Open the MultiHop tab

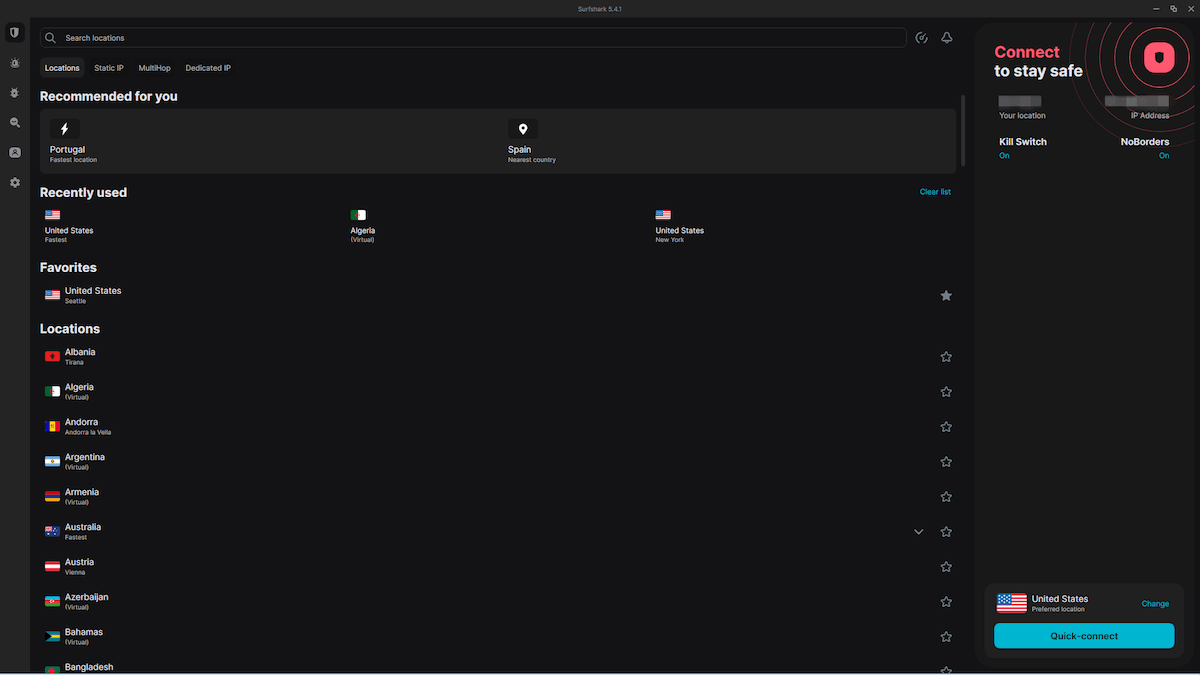(154, 67)
